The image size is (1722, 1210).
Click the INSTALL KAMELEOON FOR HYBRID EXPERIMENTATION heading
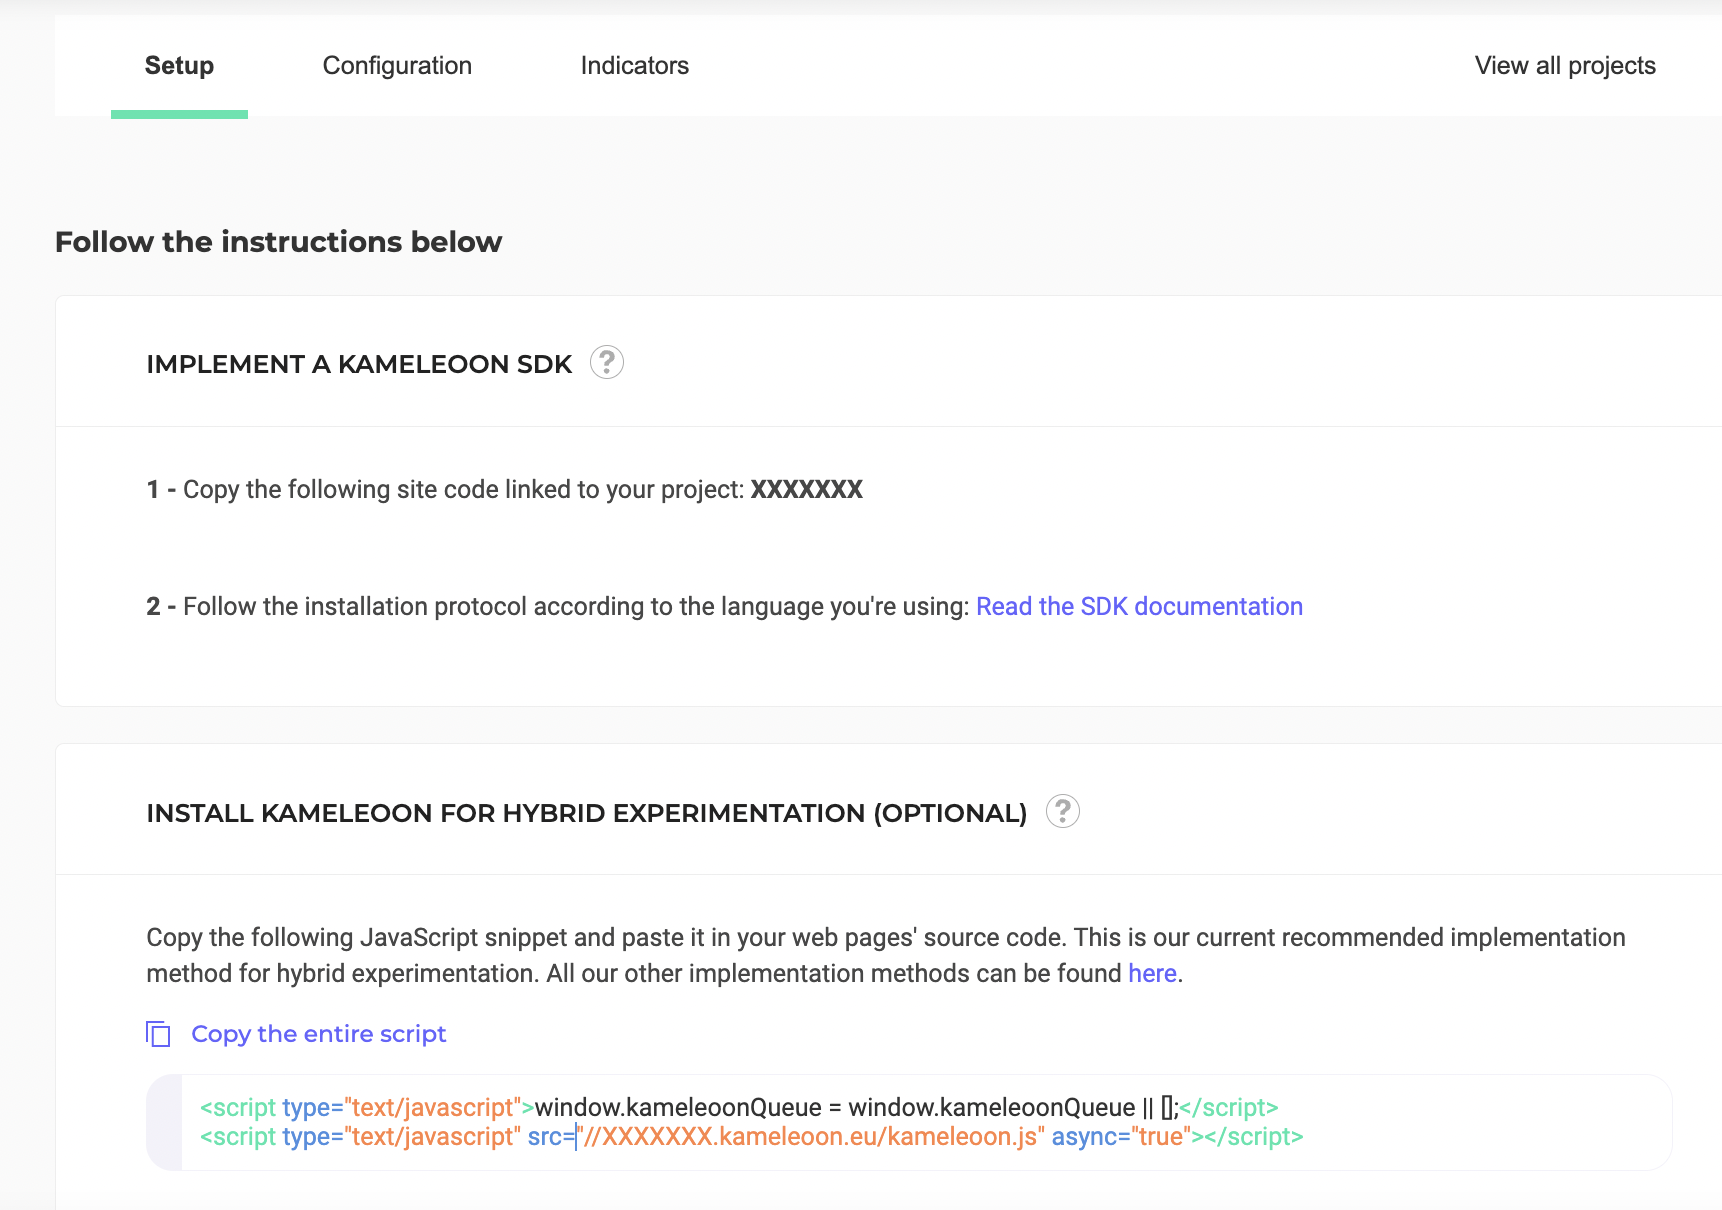point(587,813)
